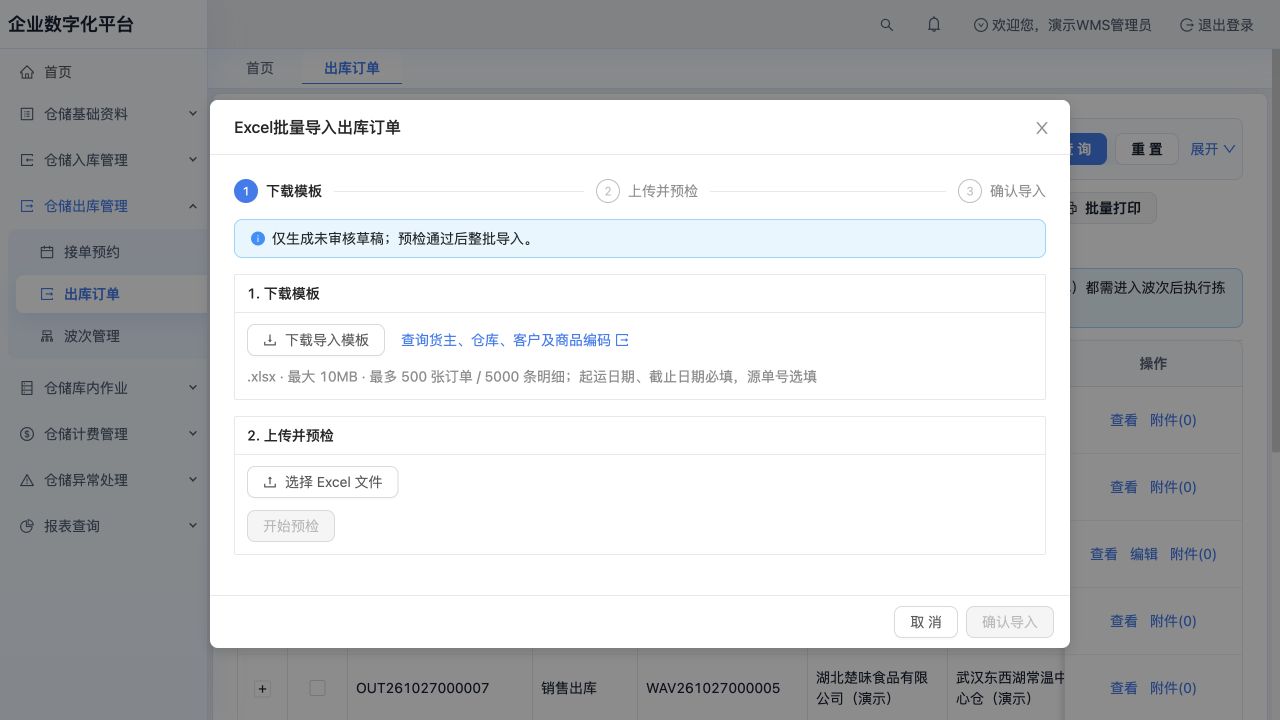Click the 重置 button
1280x720 pixels.
coord(1147,149)
